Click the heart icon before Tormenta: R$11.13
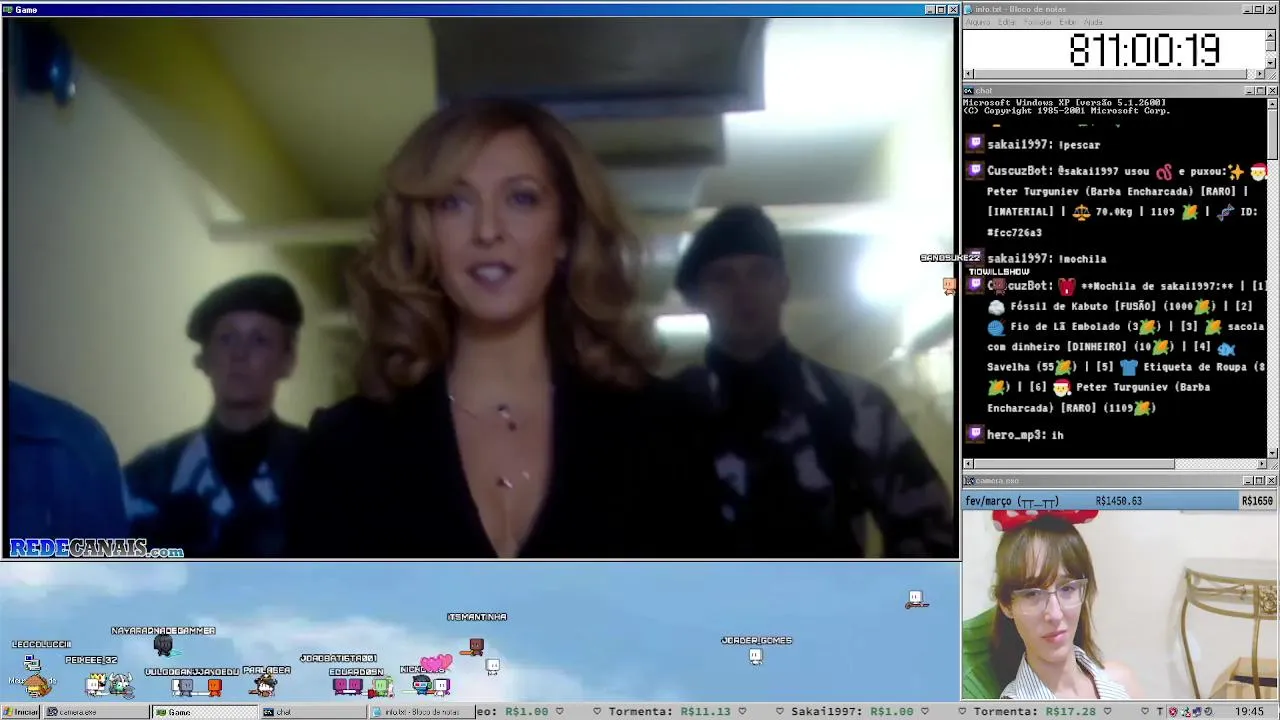The image size is (1280, 720). tap(598, 712)
